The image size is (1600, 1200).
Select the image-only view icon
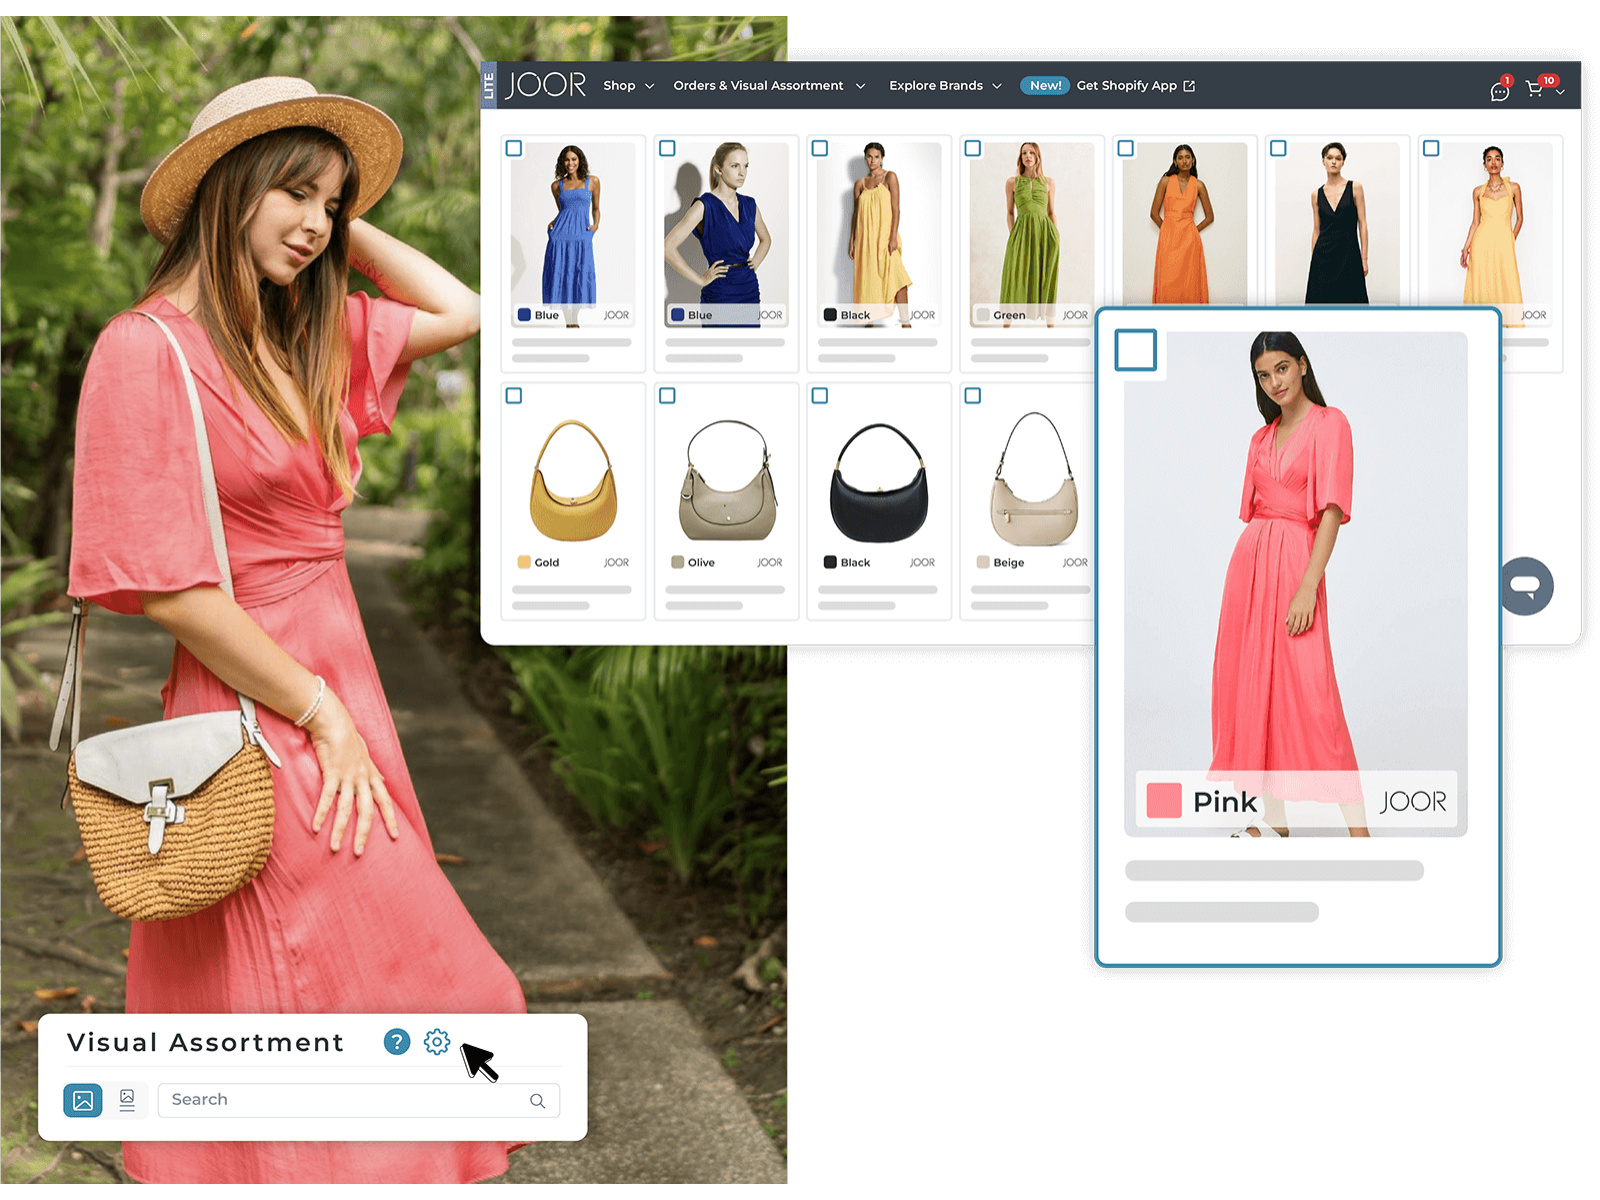[x=83, y=1100]
